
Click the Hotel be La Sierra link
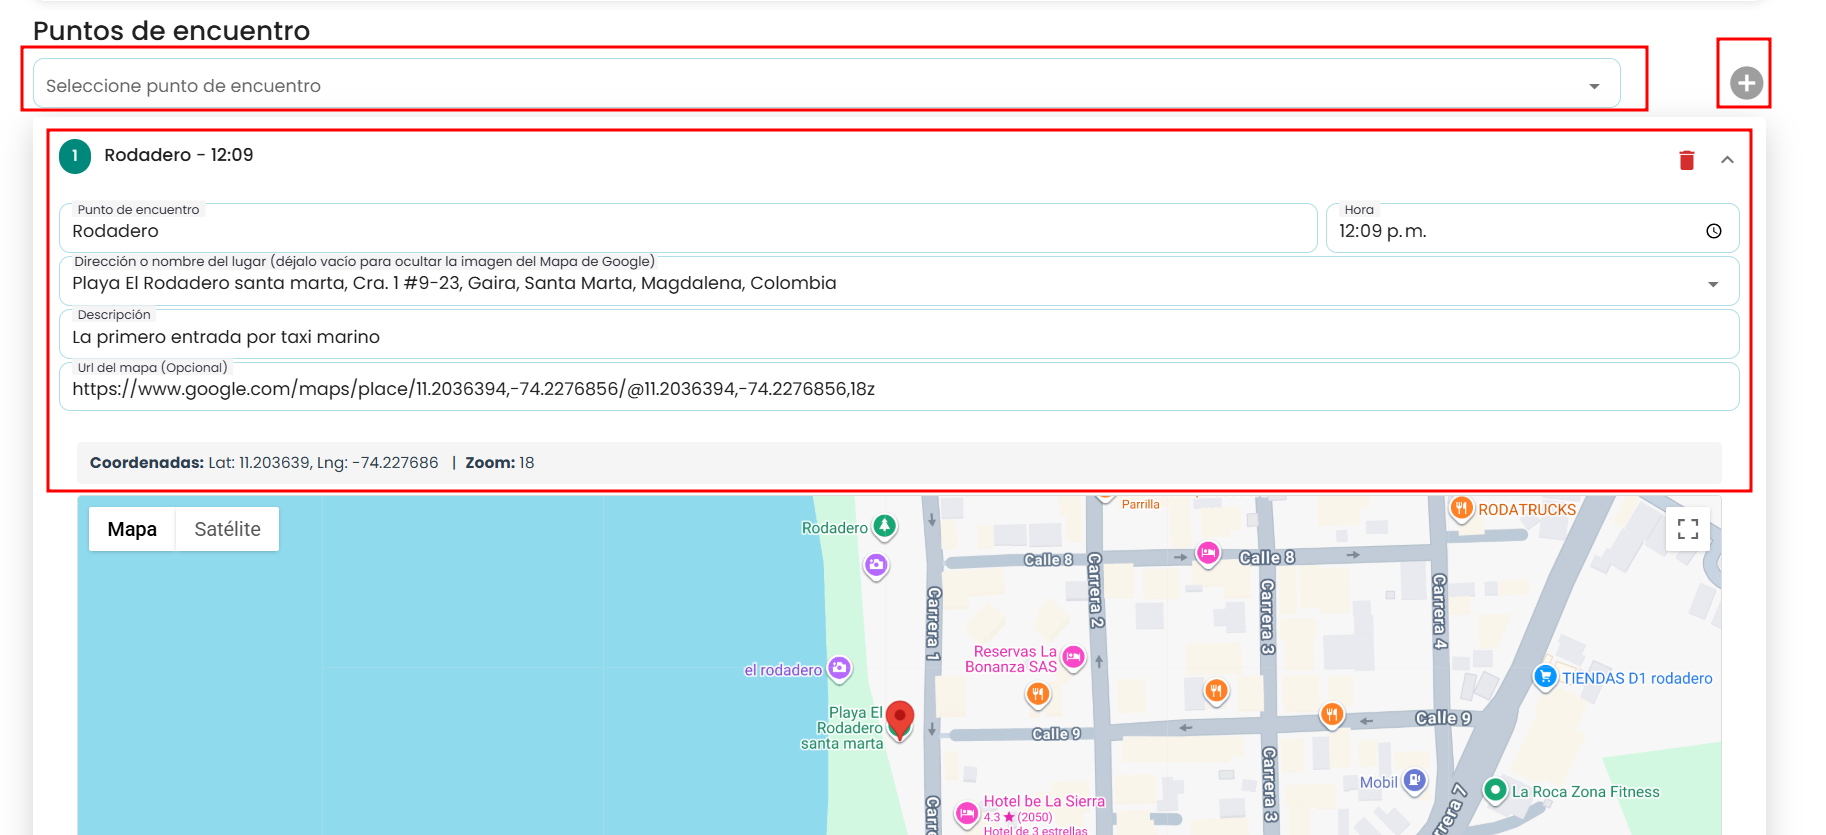tap(1044, 801)
